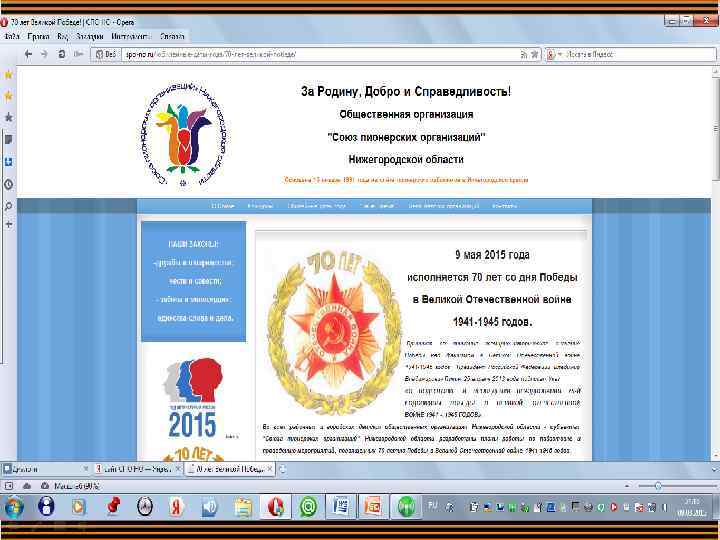Change input language via RU indicator
Screen dimensions: 720x540
(432, 505)
